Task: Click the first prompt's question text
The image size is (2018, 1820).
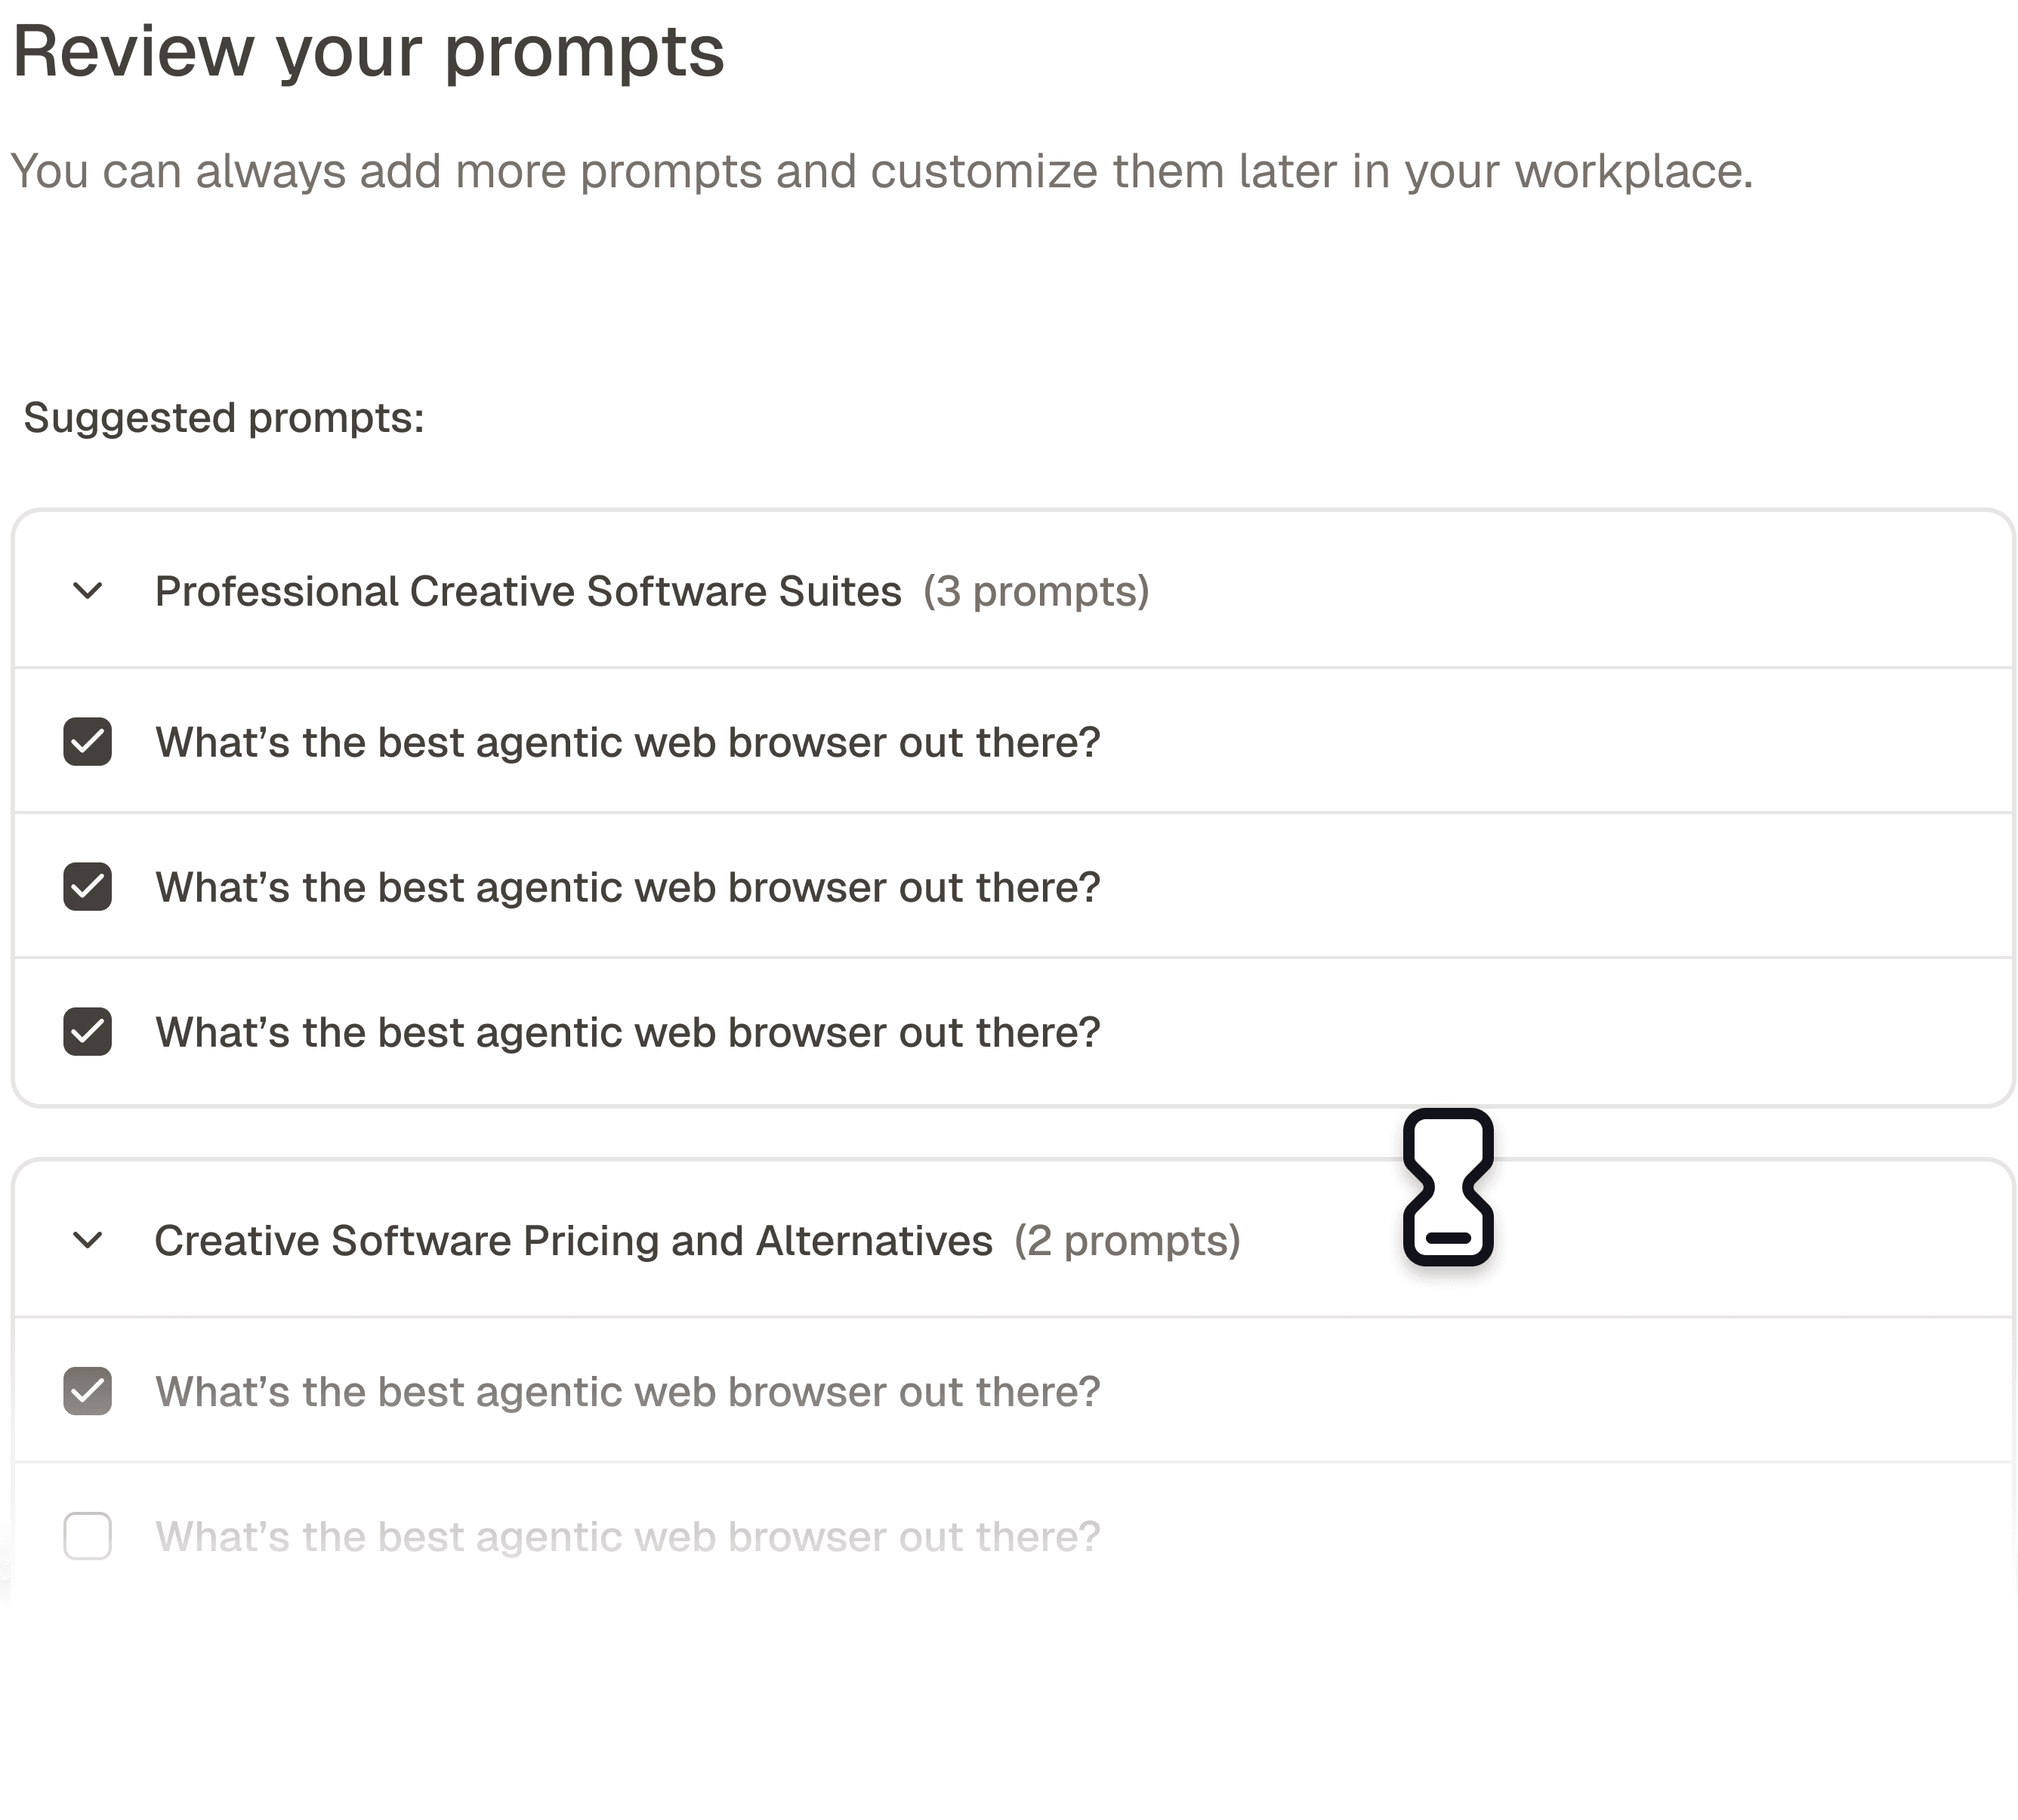Action: click(627, 742)
